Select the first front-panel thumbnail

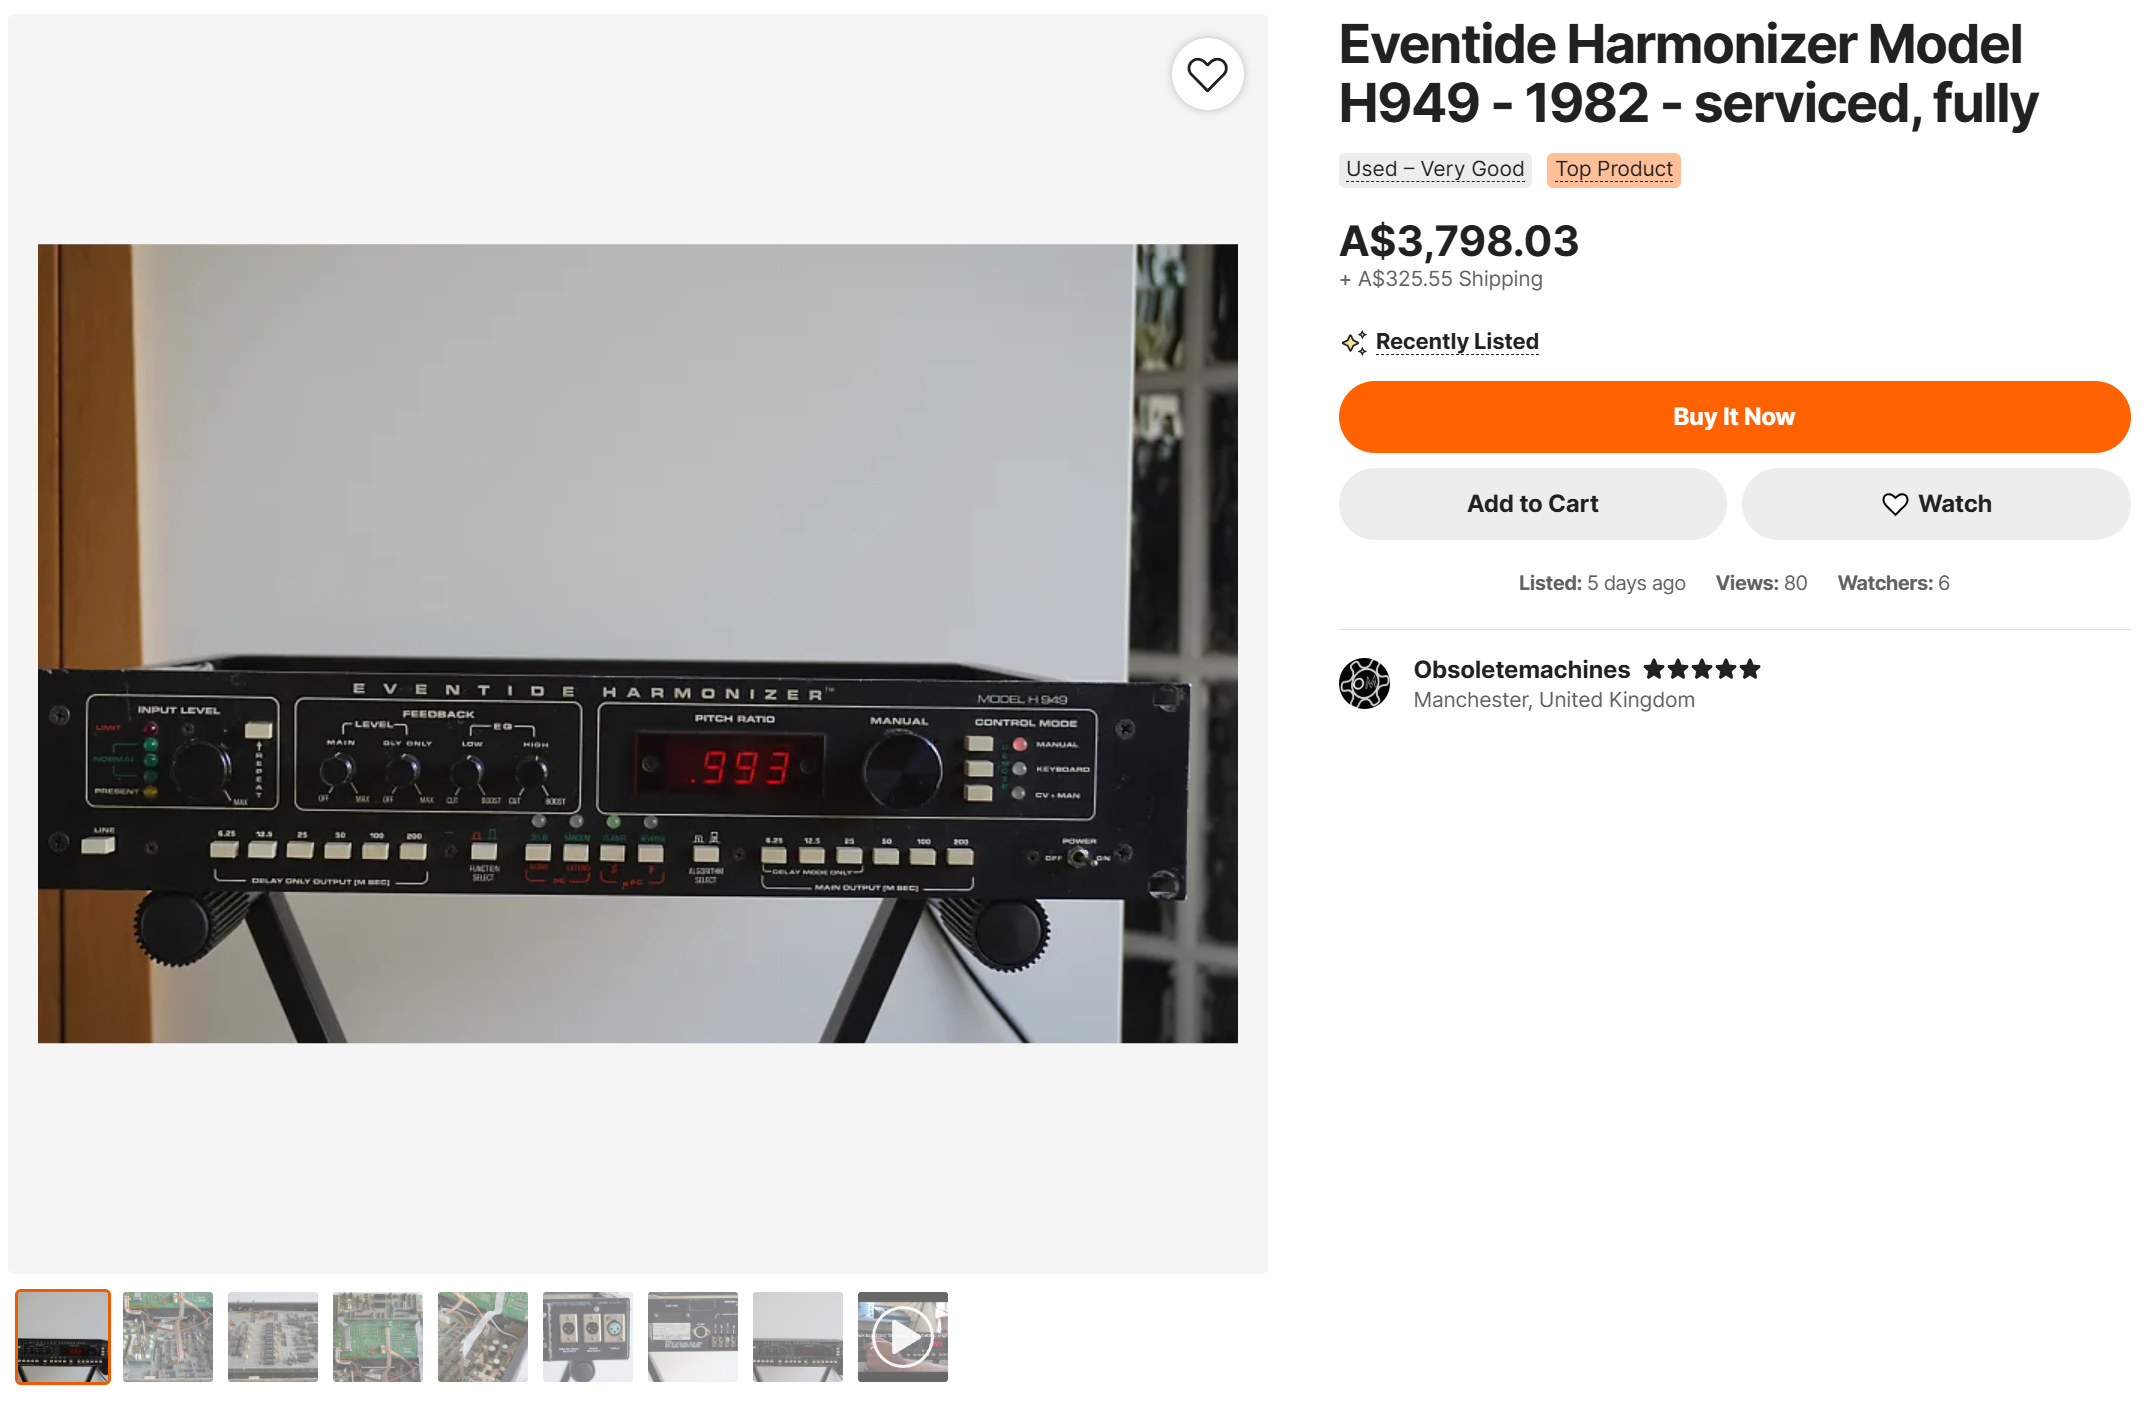[x=63, y=1337]
